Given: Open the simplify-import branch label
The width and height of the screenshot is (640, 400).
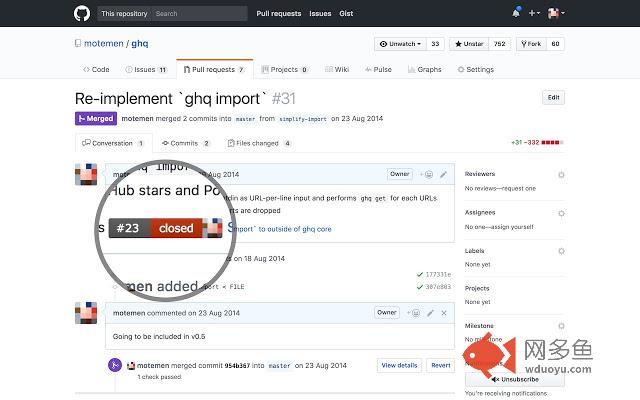Looking at the screenshot, I should 303,119.
